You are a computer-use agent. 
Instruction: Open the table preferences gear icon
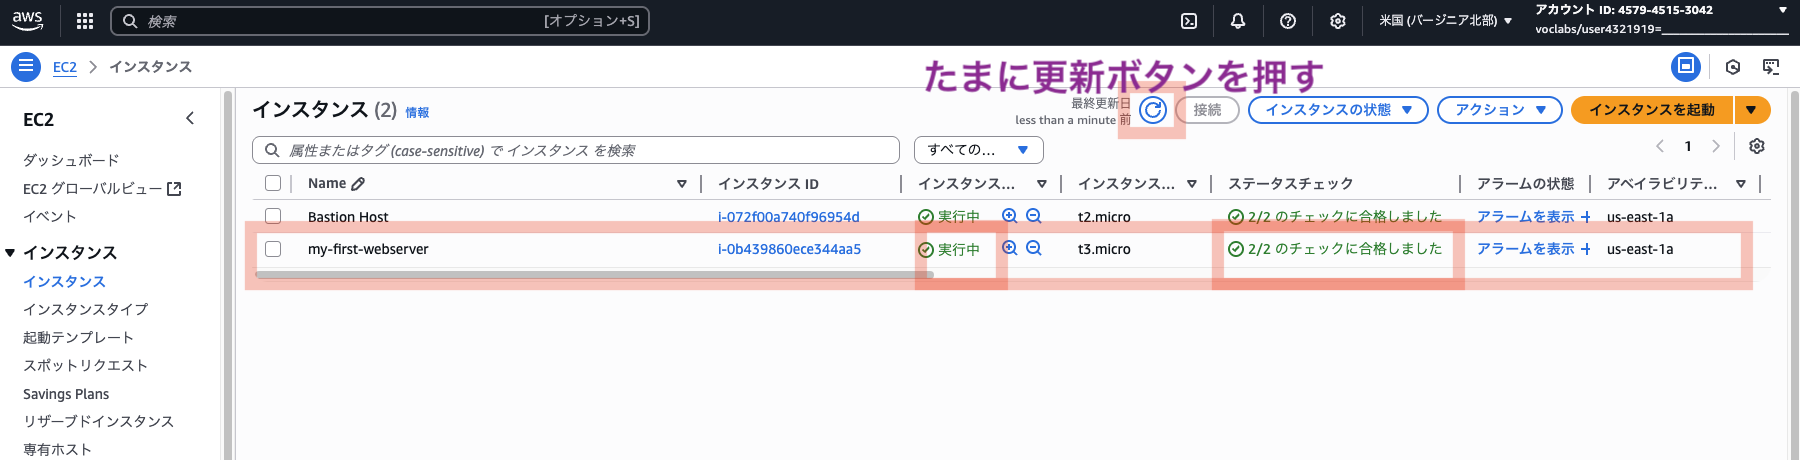[x=1757, y=146]
